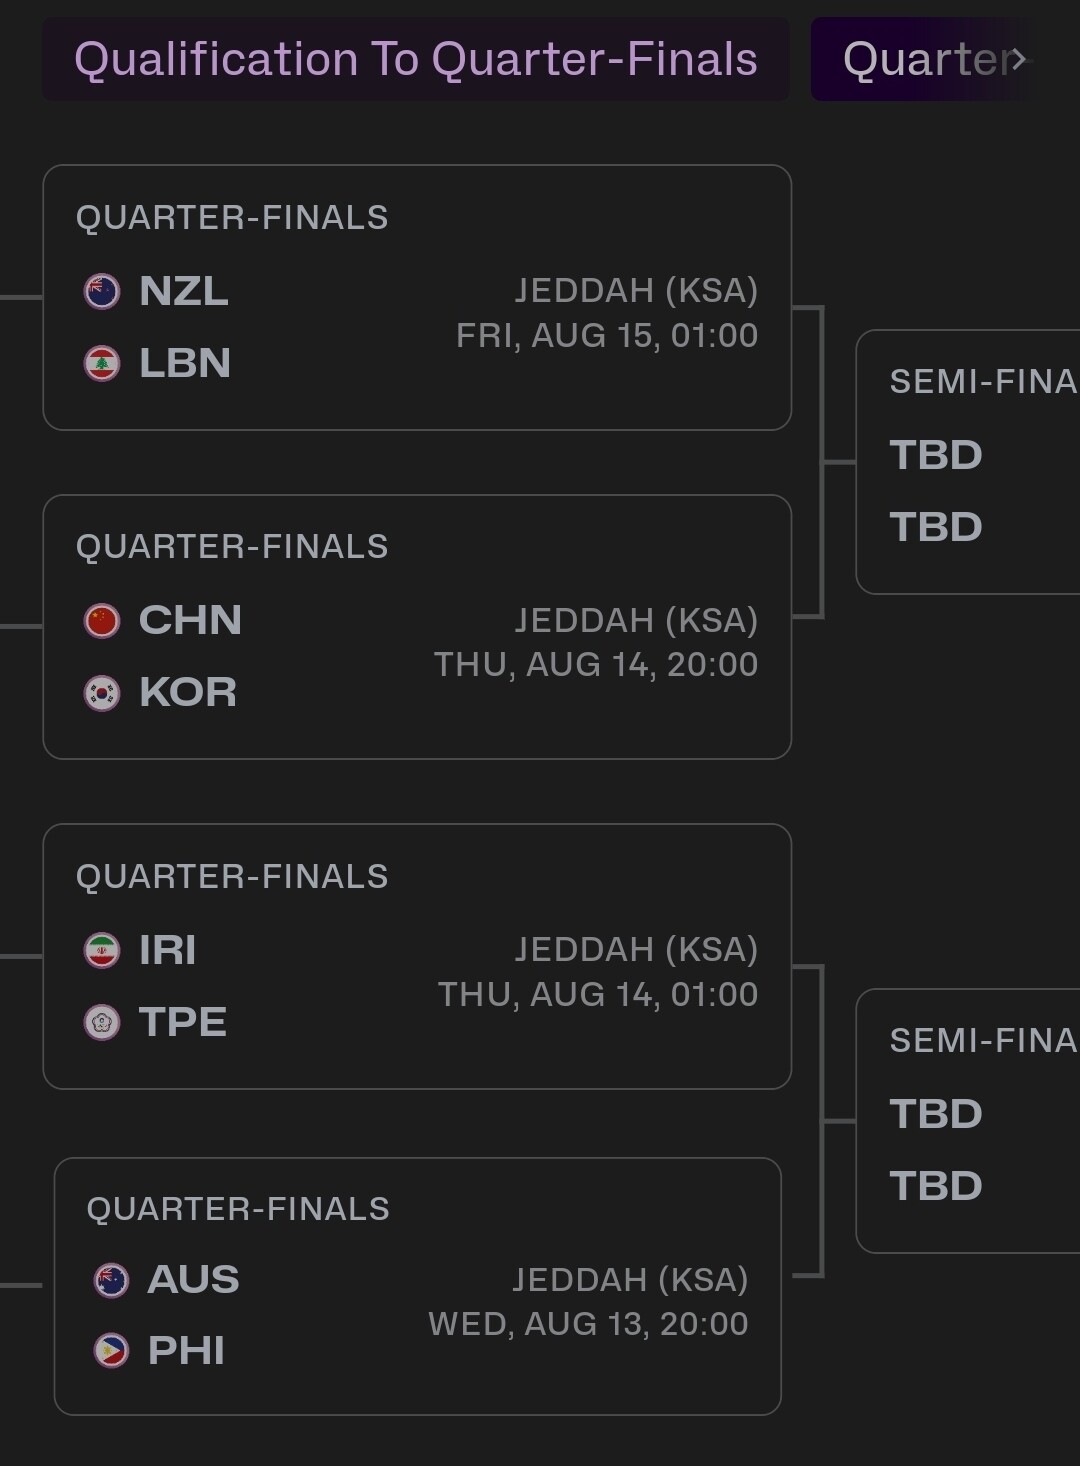View the second Semi-Finals TBD match card
This screenshot has width=1080, height=1466.
point(968,1121)
